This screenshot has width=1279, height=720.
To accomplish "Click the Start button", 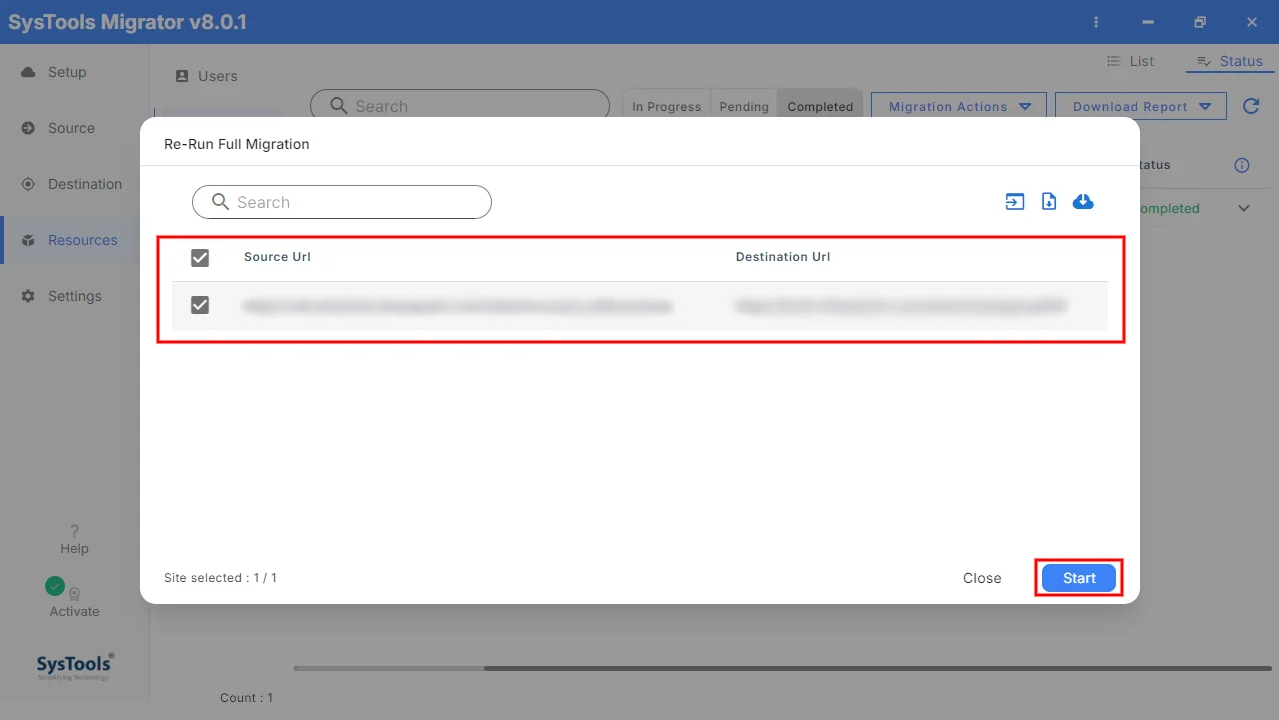I will pos(1079,578).
